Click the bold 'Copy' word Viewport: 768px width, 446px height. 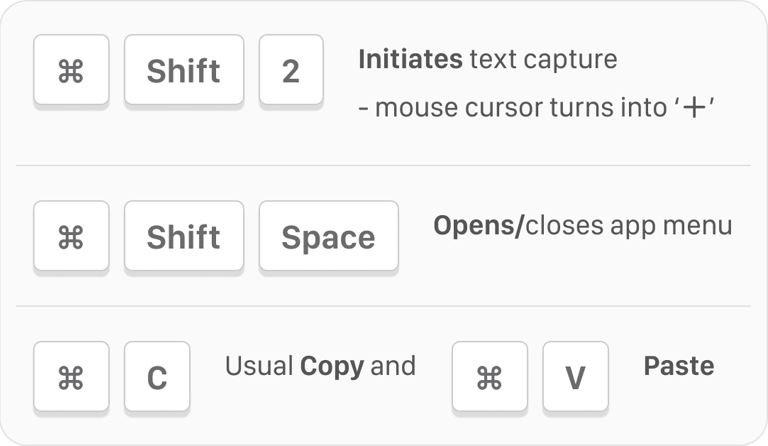coord(331,366)
